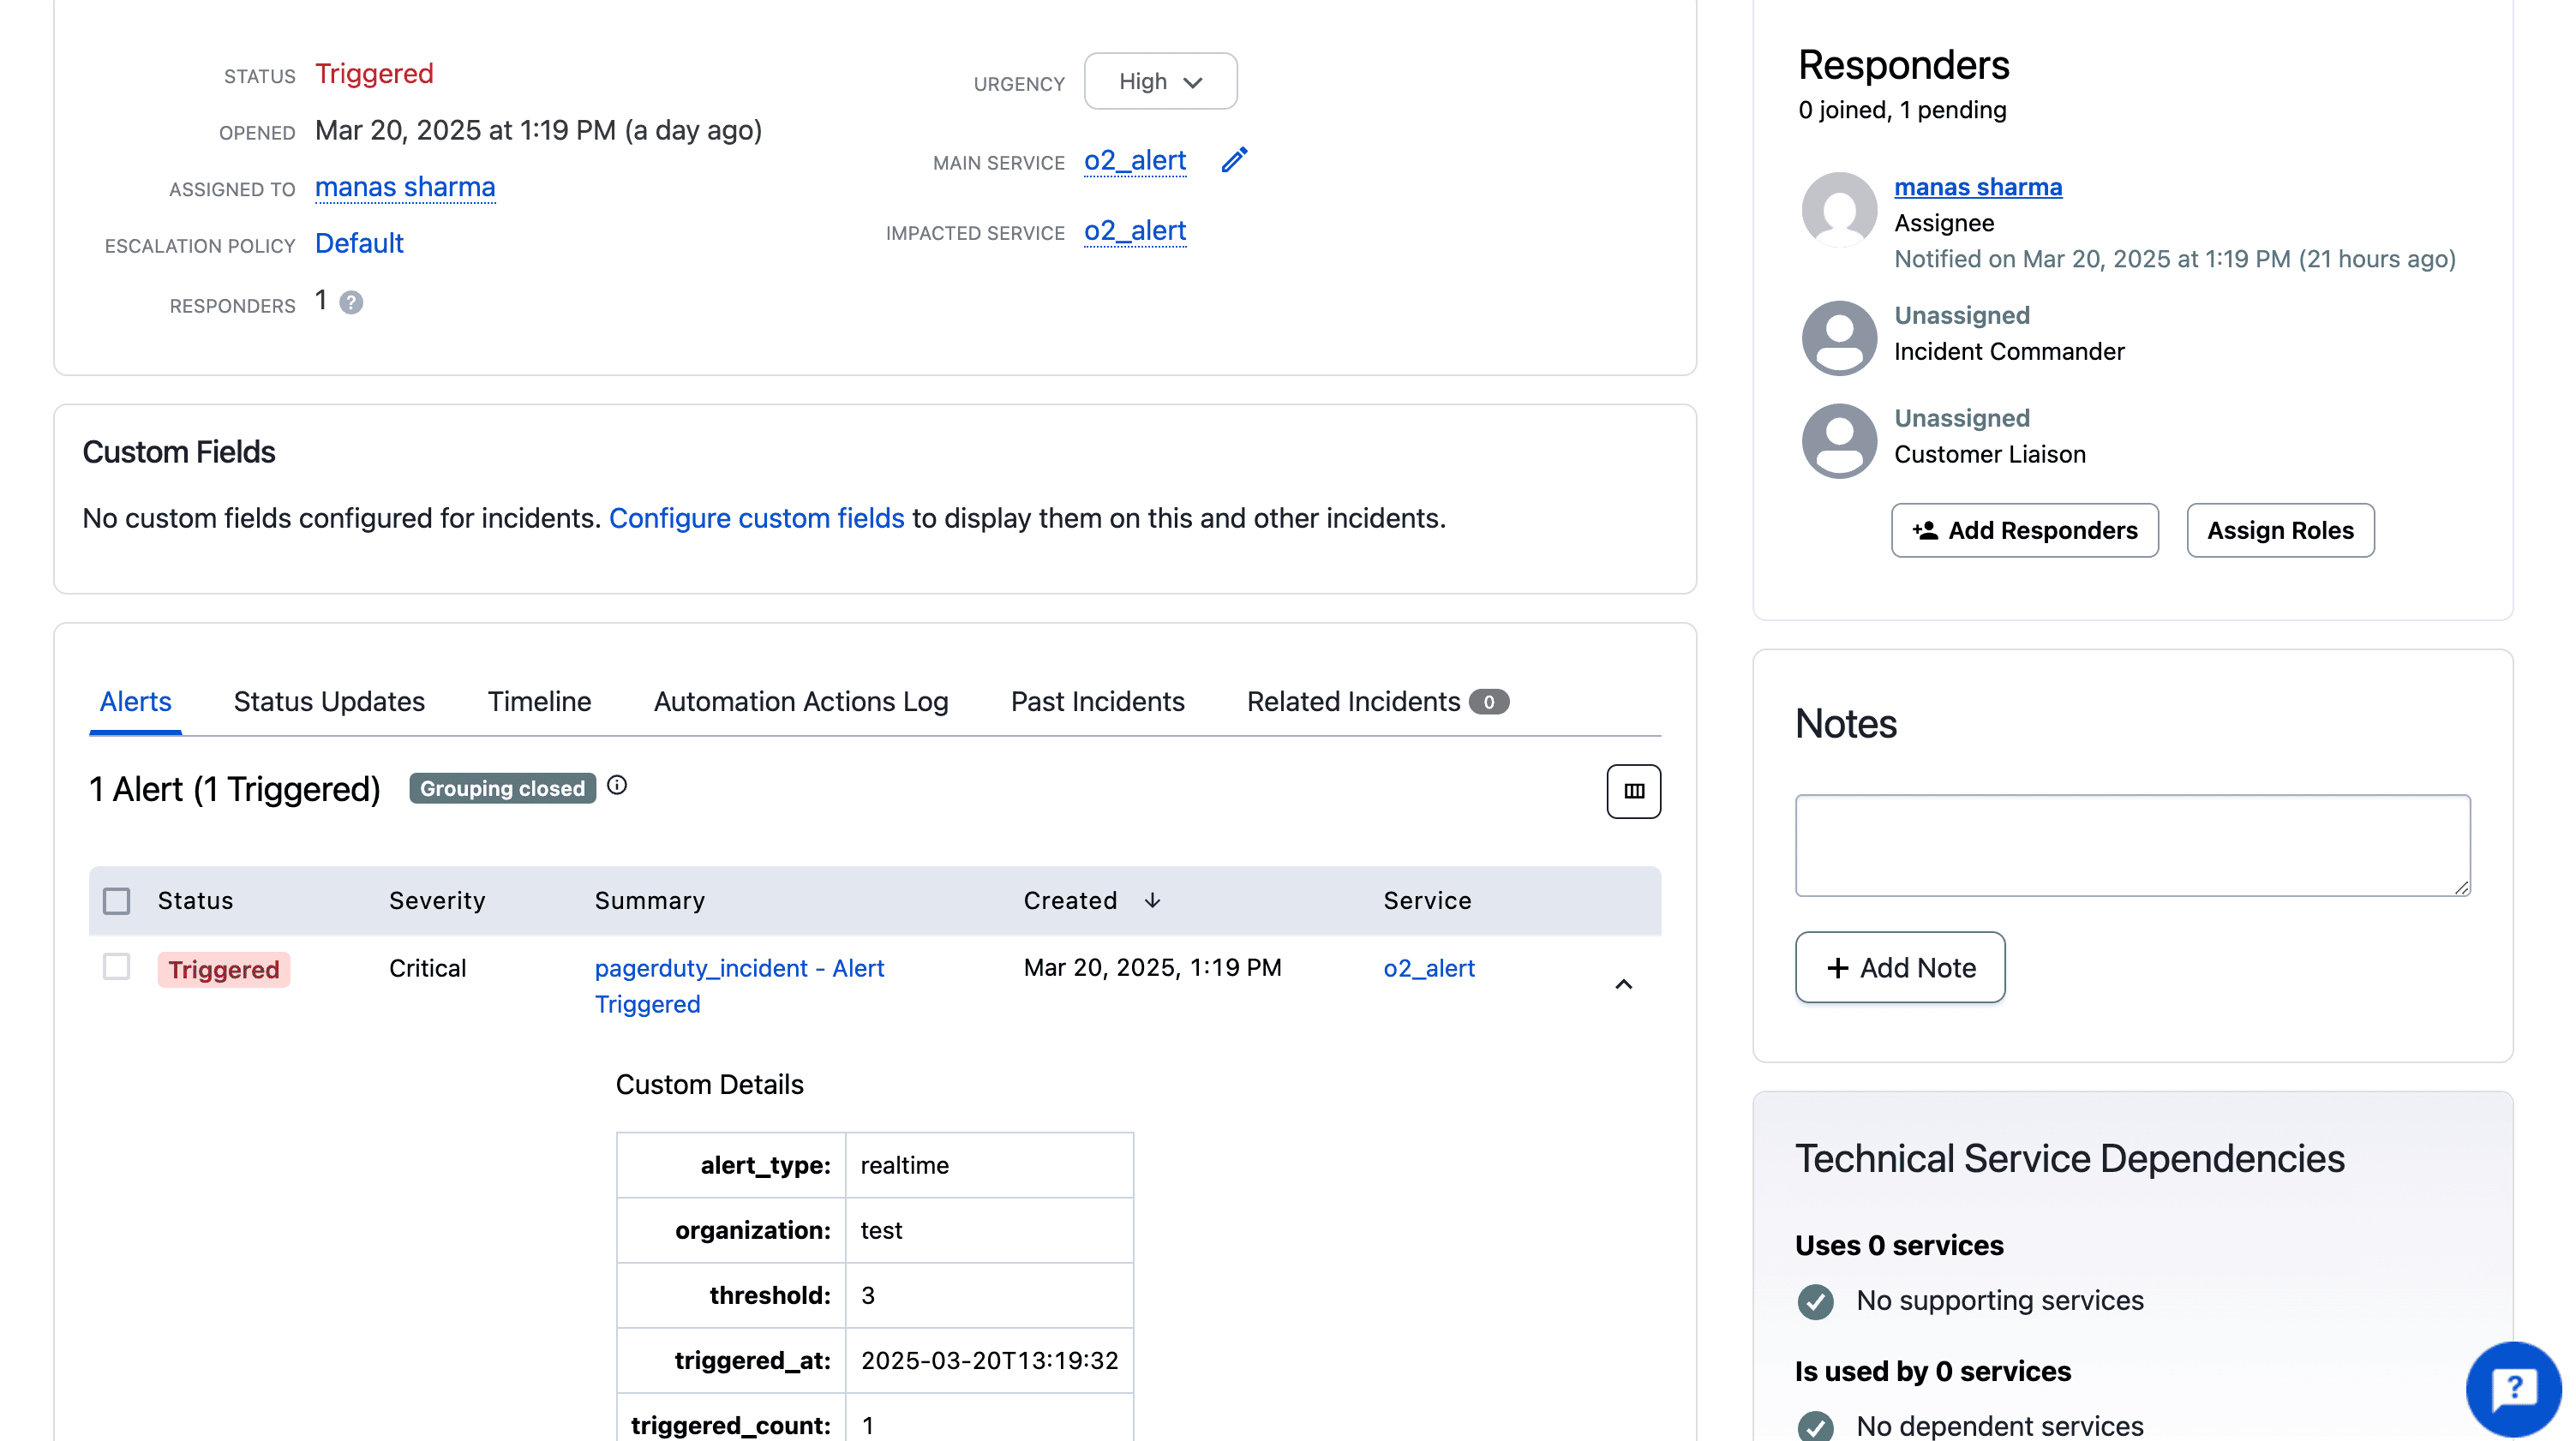This screenshot has width=2576, height=1441.
Task: Click manas sharma's avatar in Responders
Action: tap(1838, 209)
